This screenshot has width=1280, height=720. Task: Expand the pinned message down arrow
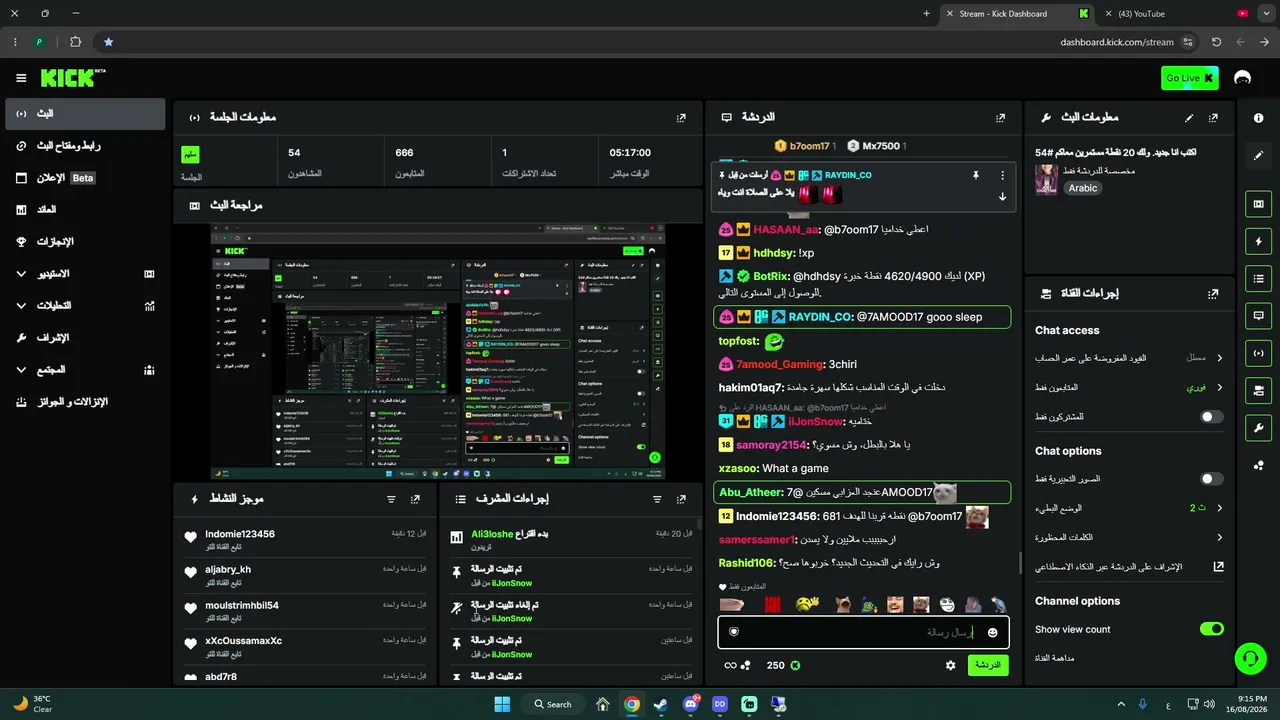point(1002,197)
